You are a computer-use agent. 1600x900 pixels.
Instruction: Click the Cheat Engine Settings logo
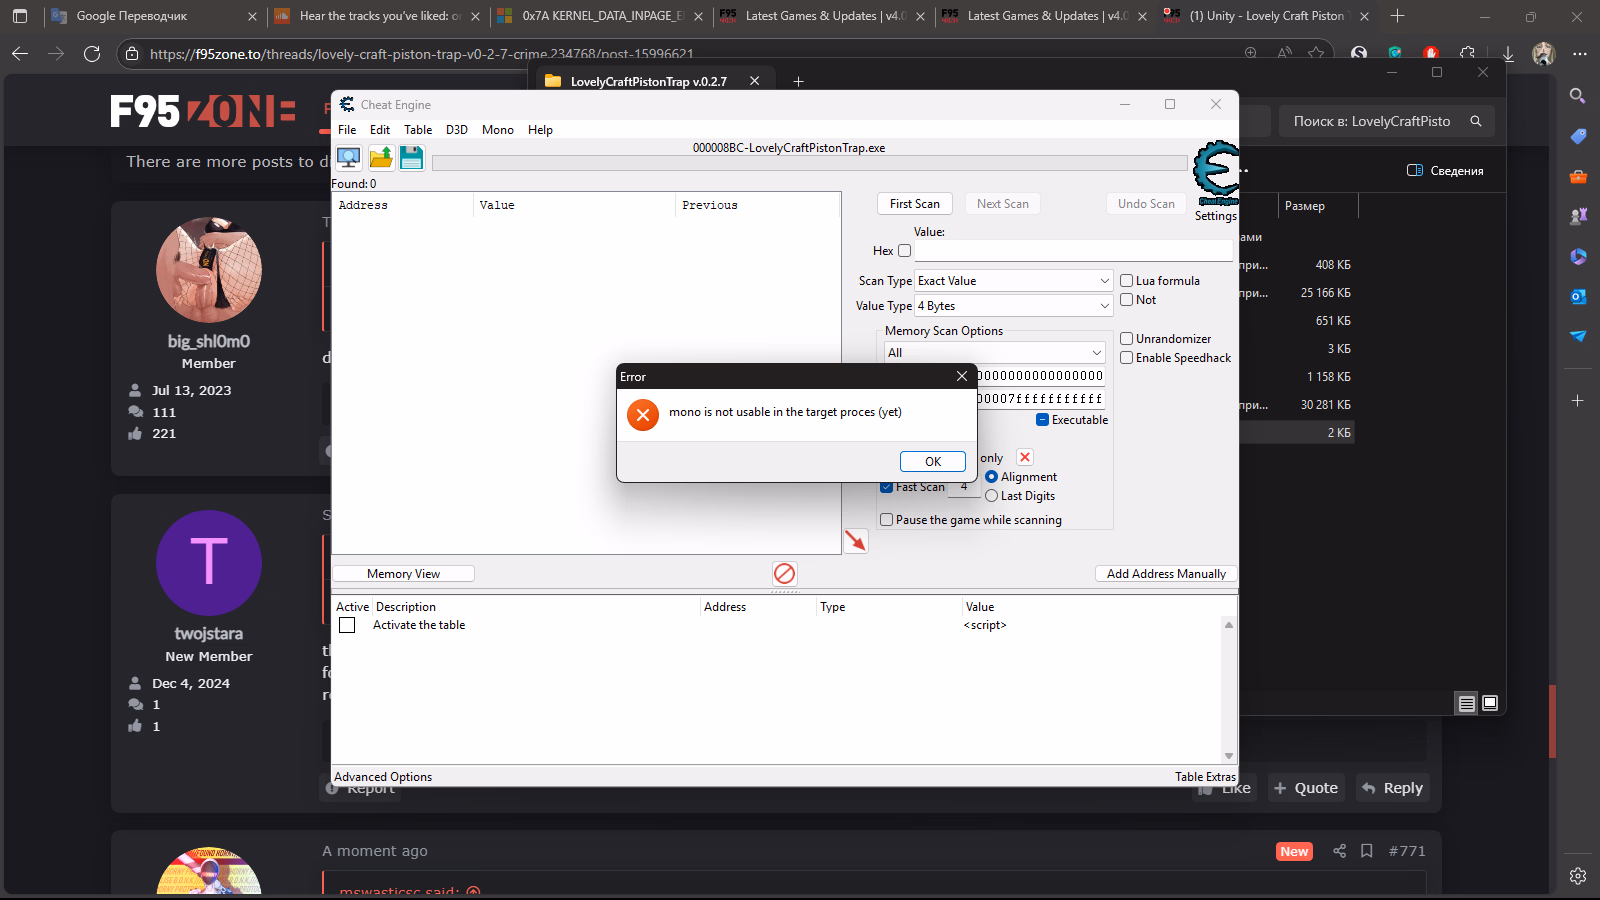[1216, 175]
